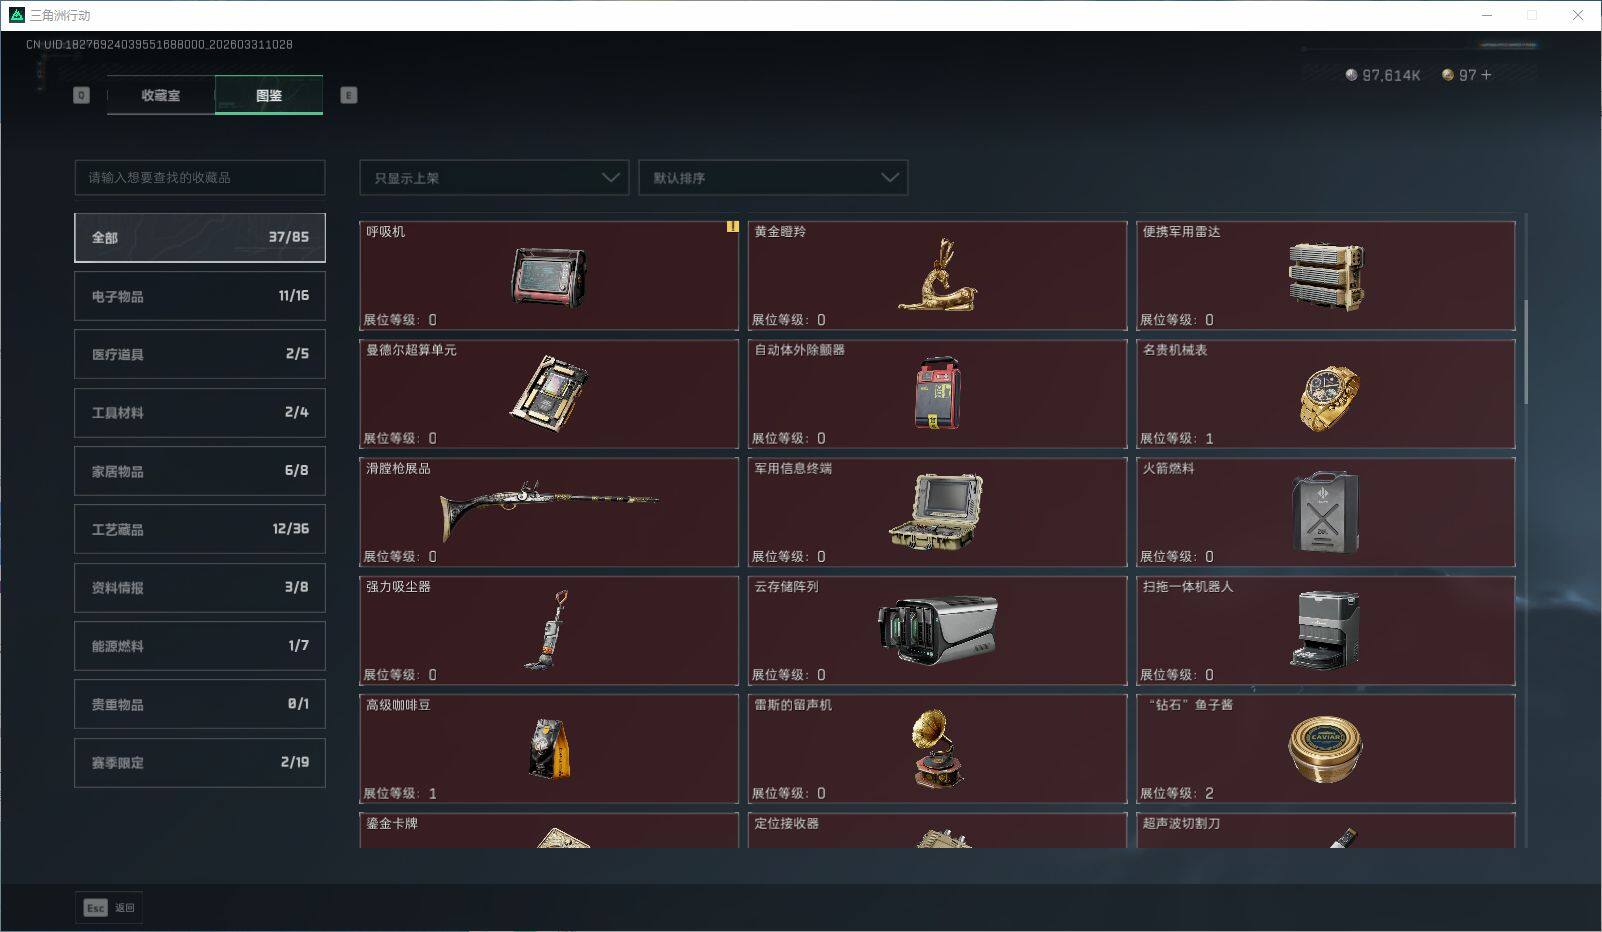The image size is (1602, 932).
Task: Click the Q shortcut key icon
Action: (x=81, y=95)
